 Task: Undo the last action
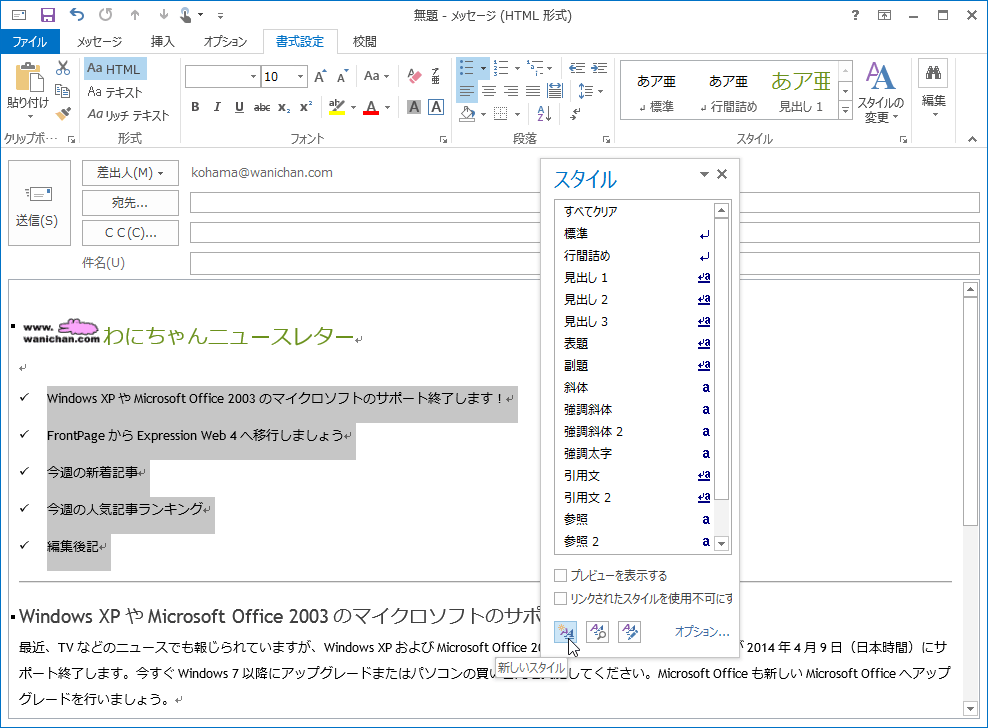(x=77, y=14)
